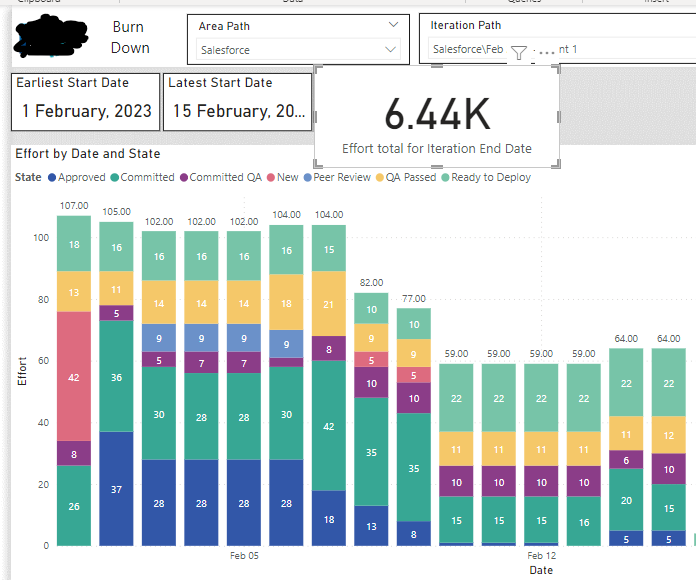Select the Approved segment labeled 8 in 77.00 bar
Viewport: 696px width, 580px height.
(x=414, y=534)
